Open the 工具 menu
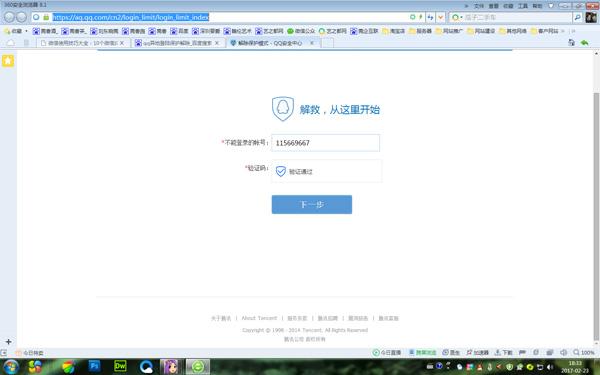The image size is (600, 375). (523, 6)
